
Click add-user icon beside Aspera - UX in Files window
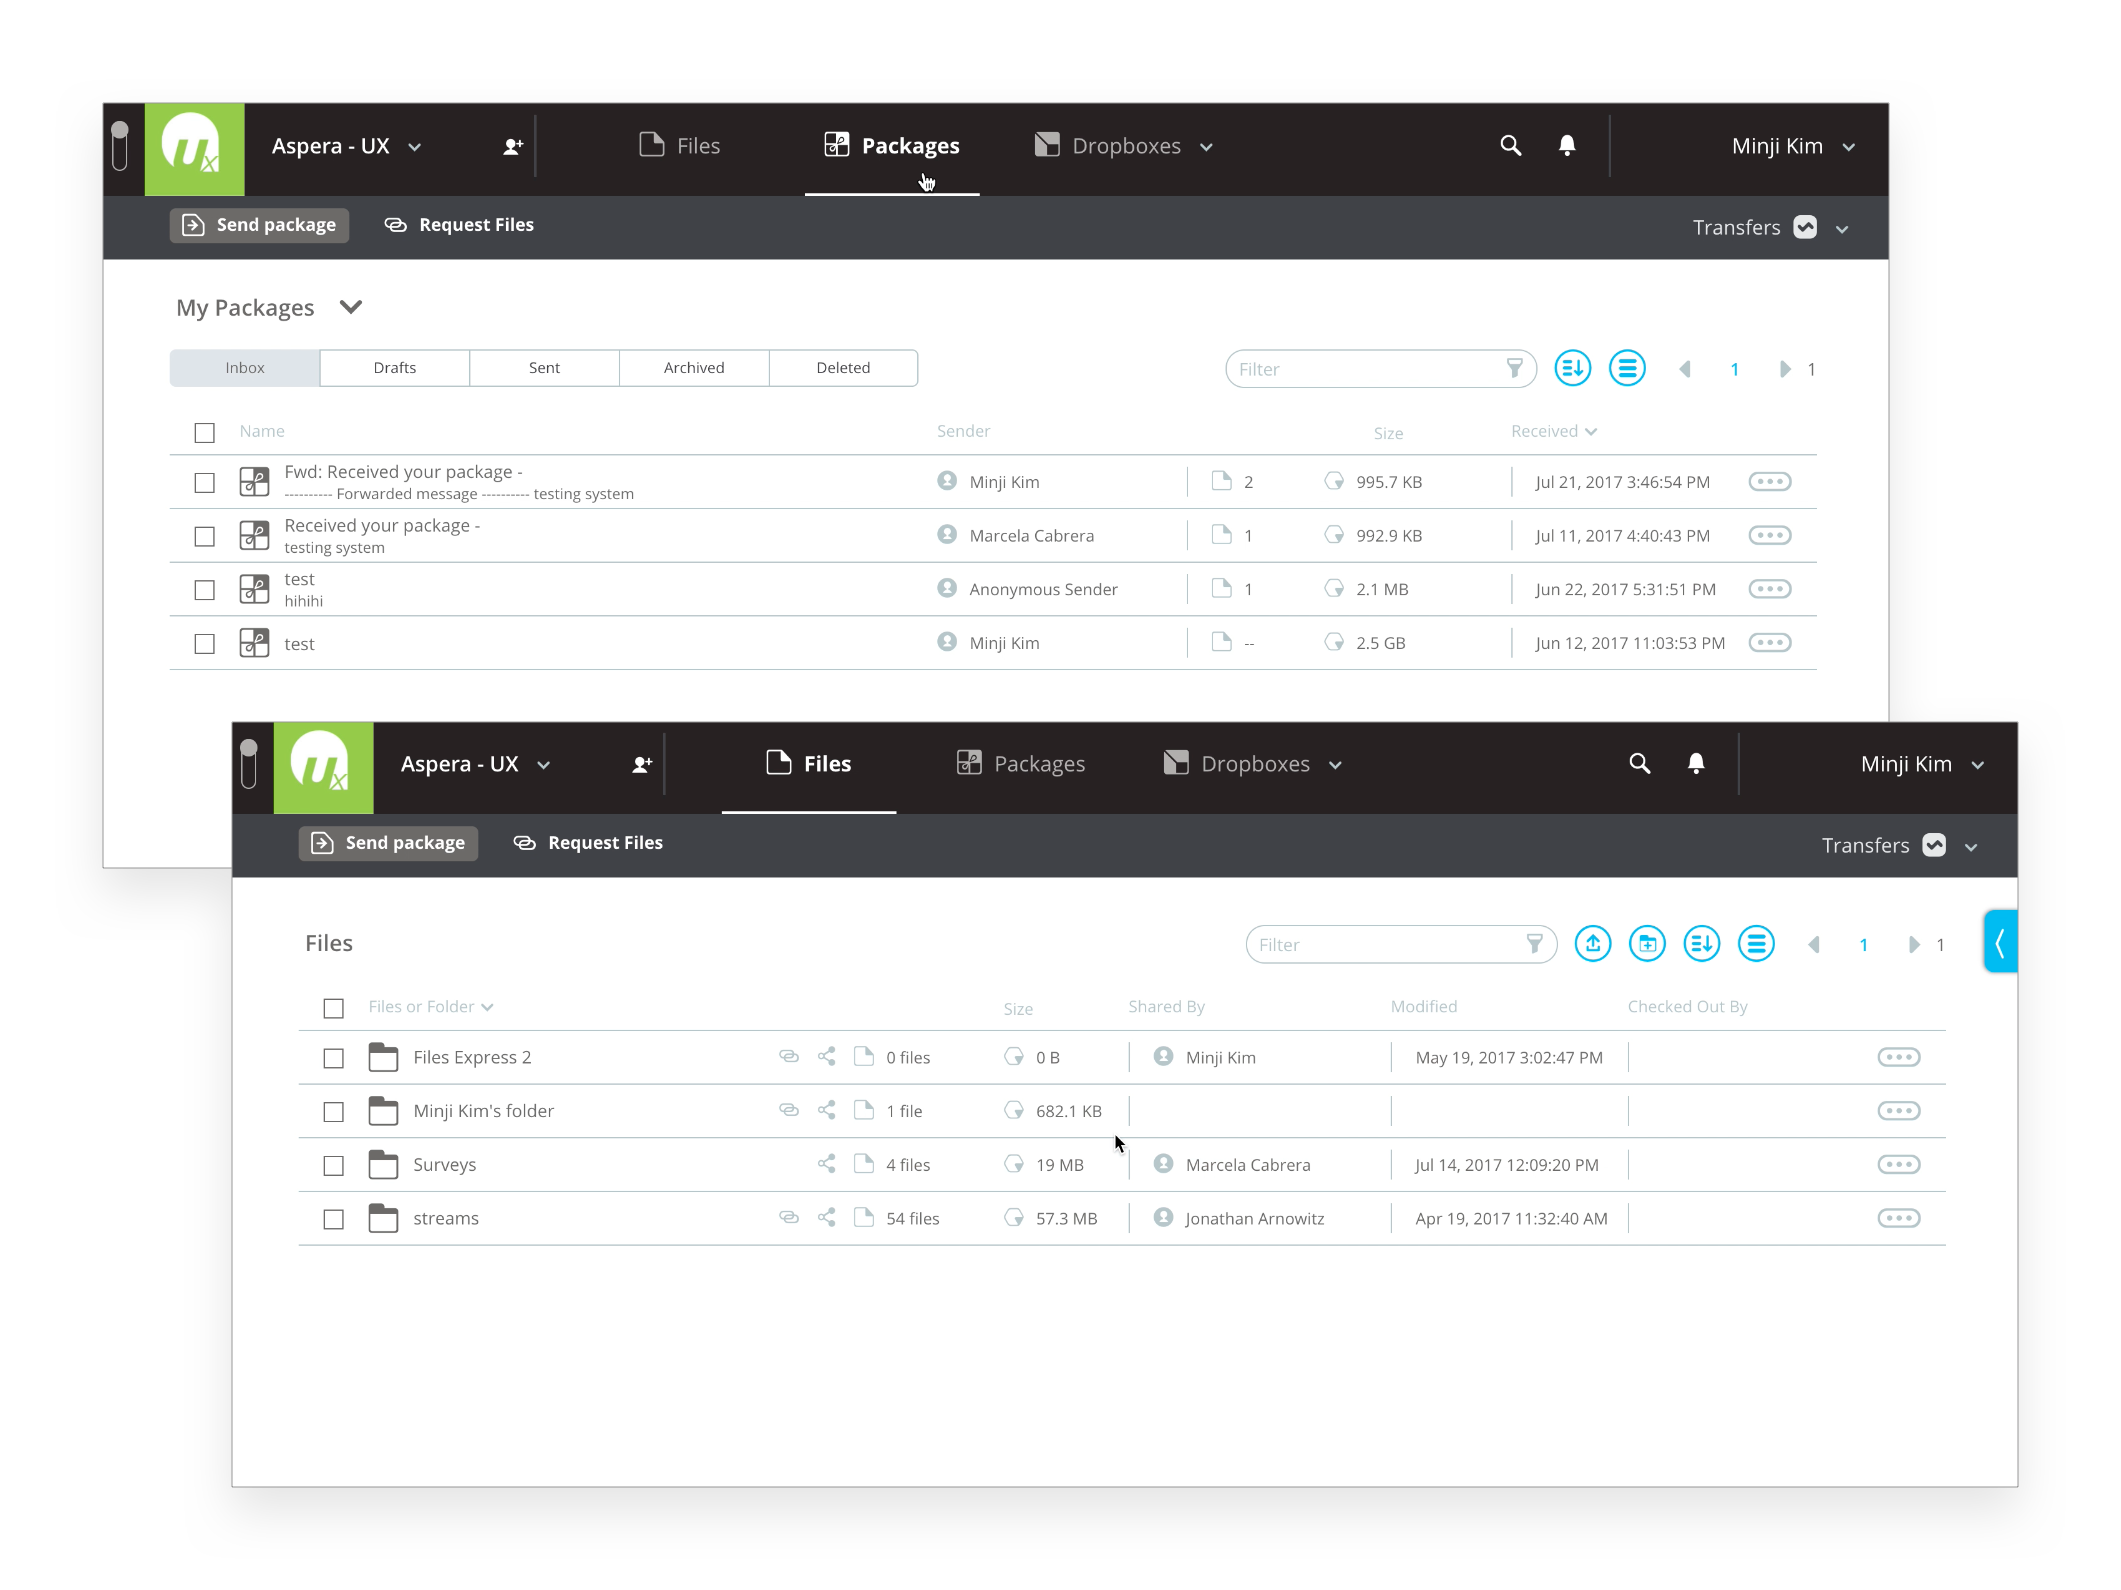642,765
